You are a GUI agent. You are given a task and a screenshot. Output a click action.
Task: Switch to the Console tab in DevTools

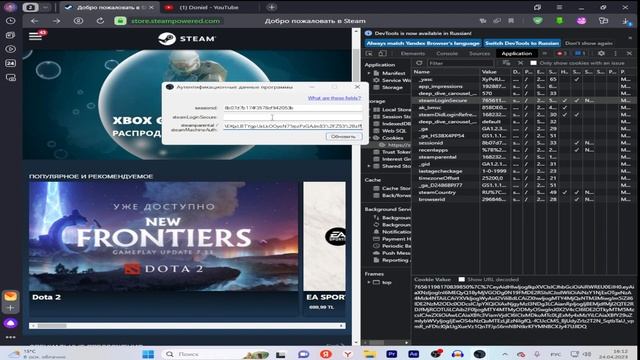coord(447,53)
